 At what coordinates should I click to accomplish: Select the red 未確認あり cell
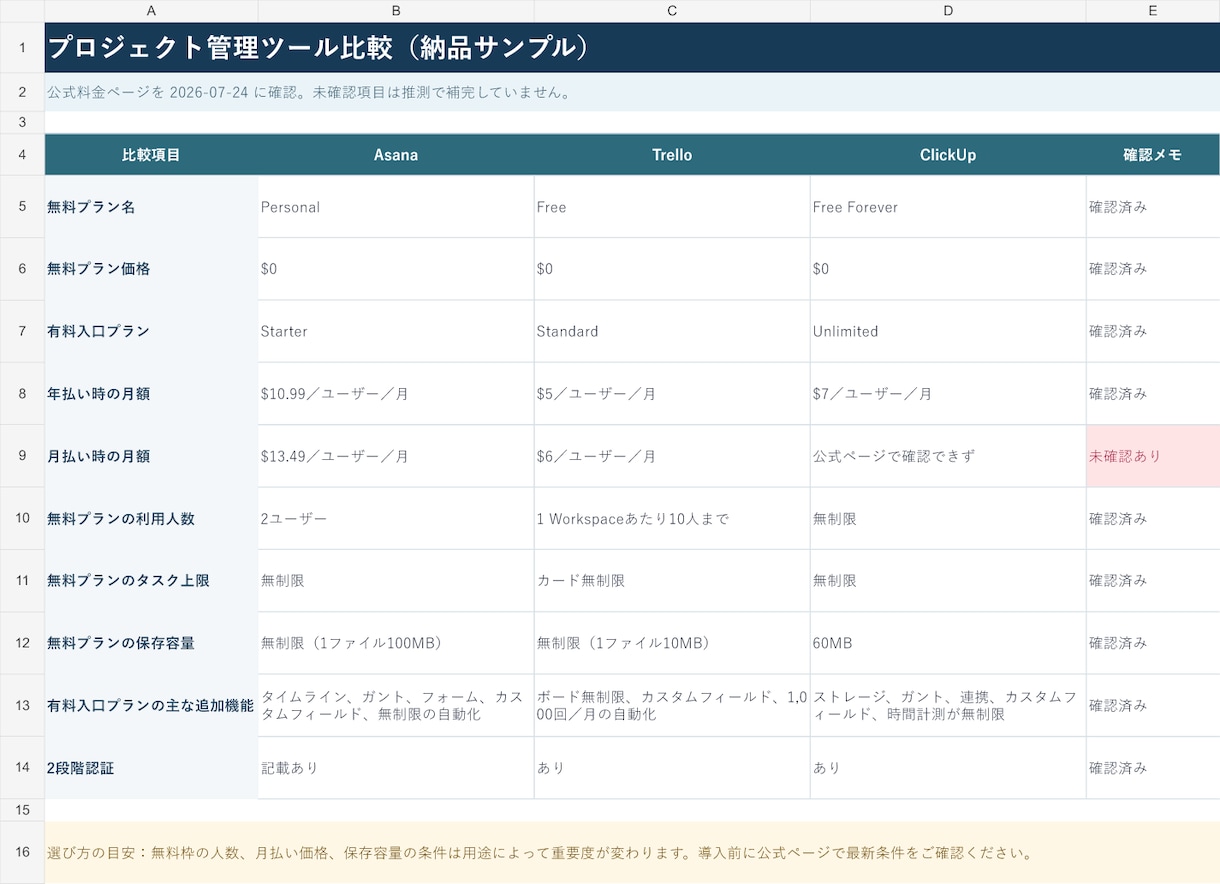click(1153, 456)
